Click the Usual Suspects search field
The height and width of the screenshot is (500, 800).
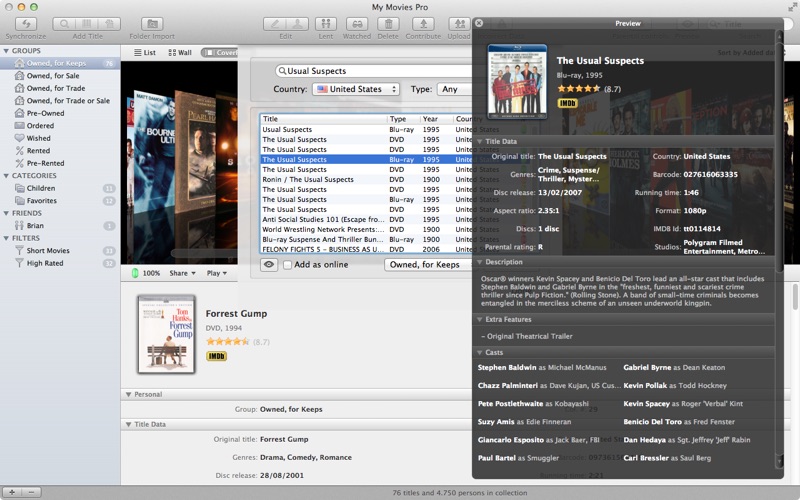pyautogui.click(x=374, y=71)
